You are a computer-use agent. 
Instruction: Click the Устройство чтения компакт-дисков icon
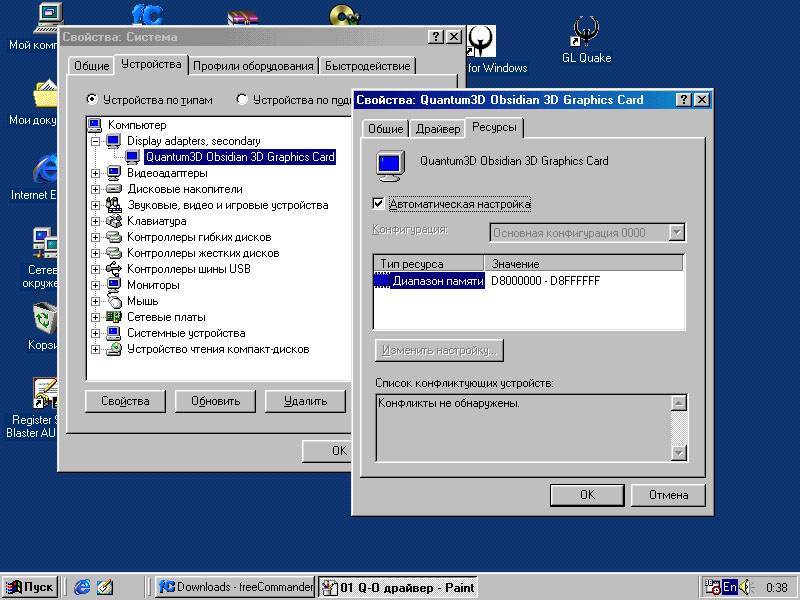[114, 349]
